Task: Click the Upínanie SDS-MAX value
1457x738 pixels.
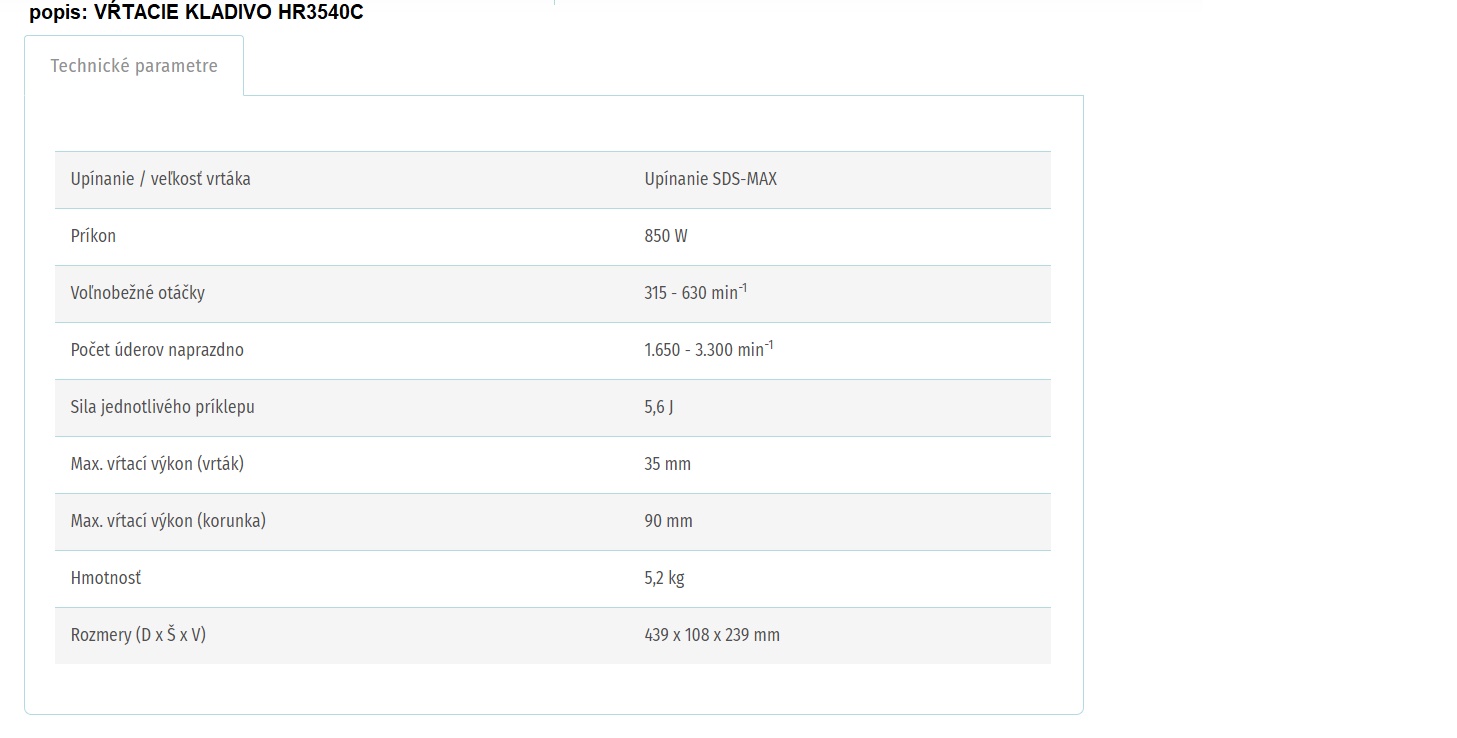Action: 711,179
